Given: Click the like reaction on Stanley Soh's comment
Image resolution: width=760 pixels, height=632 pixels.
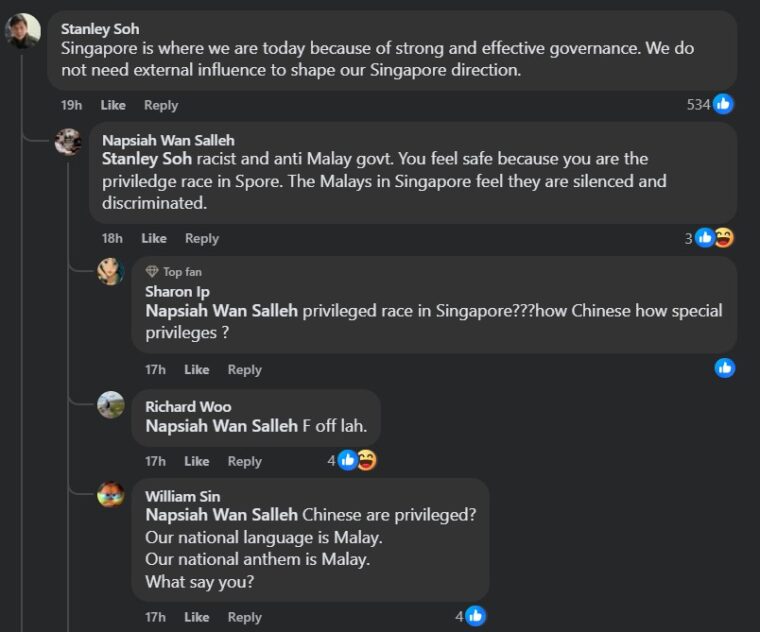Looking at the screenshot, I should click(x=723, y=104).
